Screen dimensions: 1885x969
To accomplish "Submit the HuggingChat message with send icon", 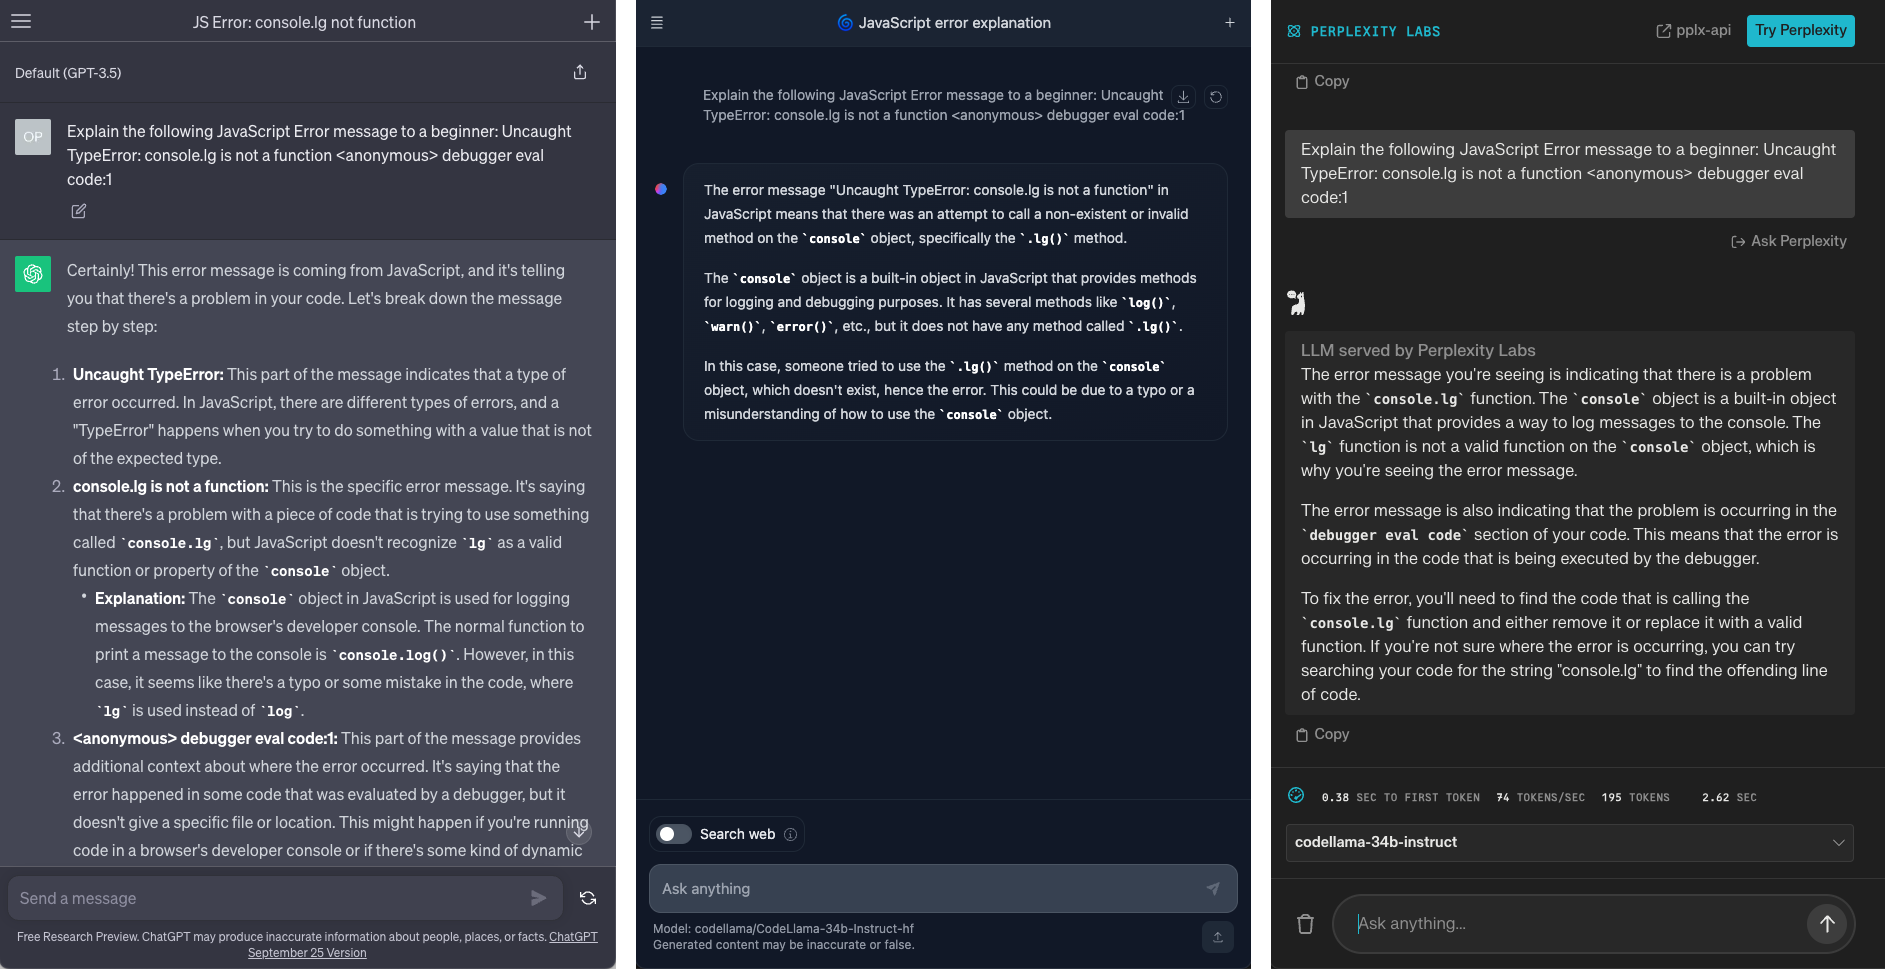I will (x=1213, y=888).
